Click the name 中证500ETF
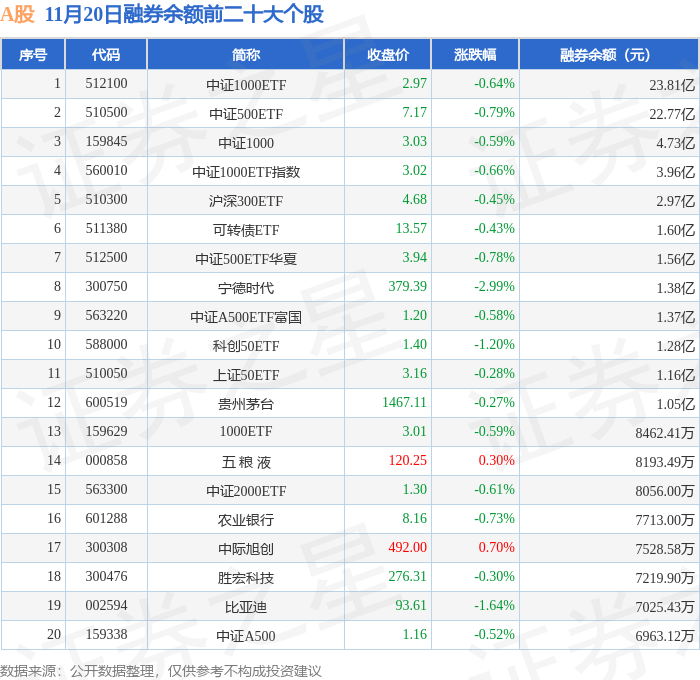This screenshot has width=700, height=680. (246, 114)
